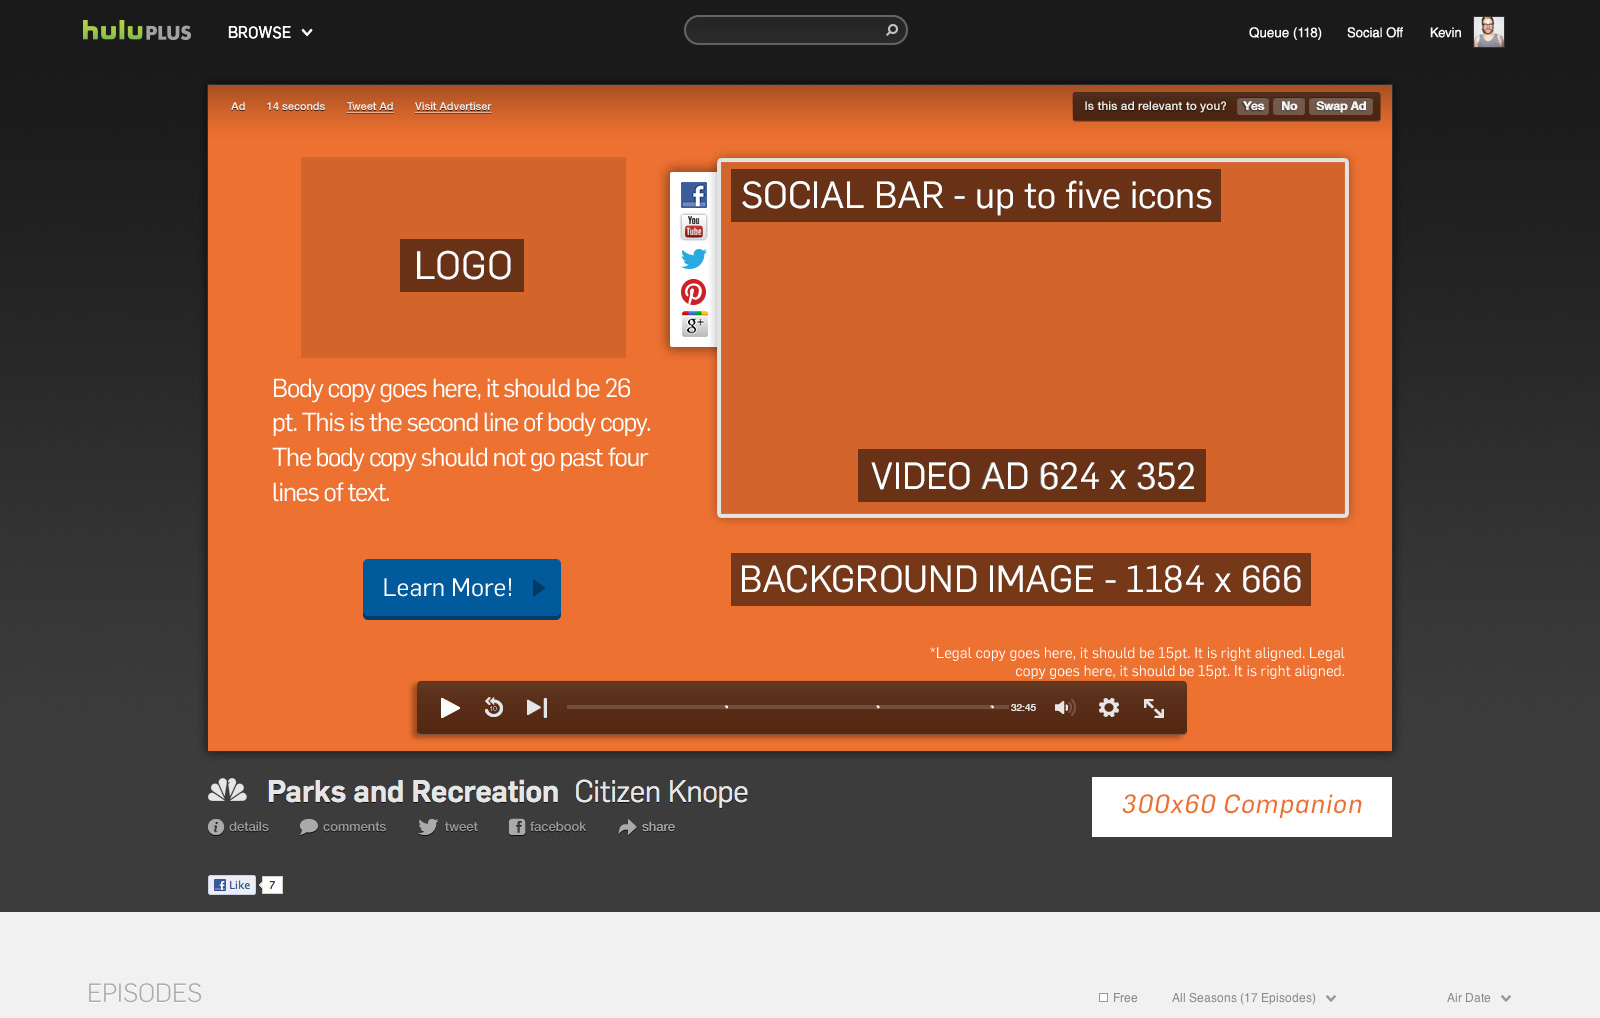Screen dimensions: 1600x1018
Task: Click the Pinterest icon in social bar
Action: pyautogui.click(x=694, y=292)
